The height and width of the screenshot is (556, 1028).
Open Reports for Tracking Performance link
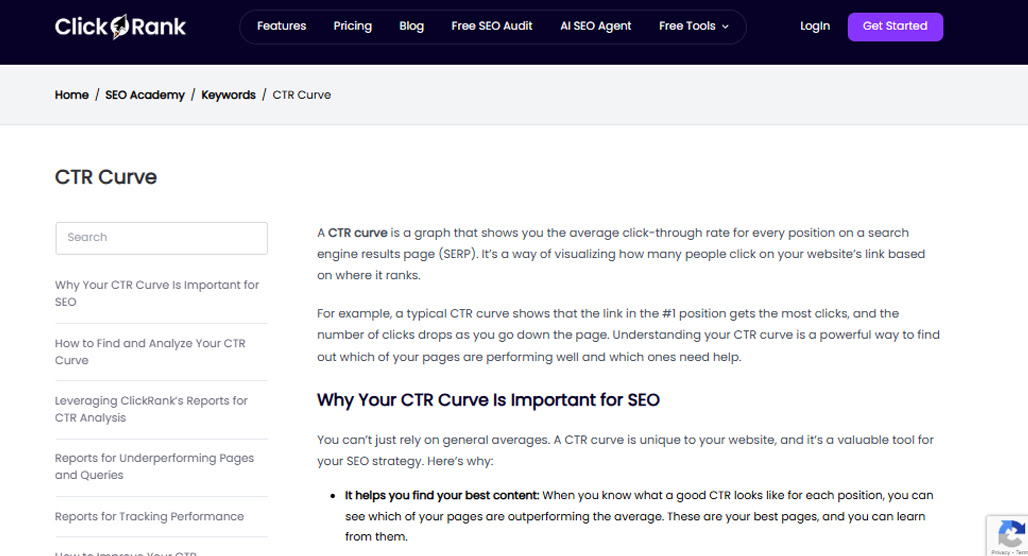(x=149, y=517)
